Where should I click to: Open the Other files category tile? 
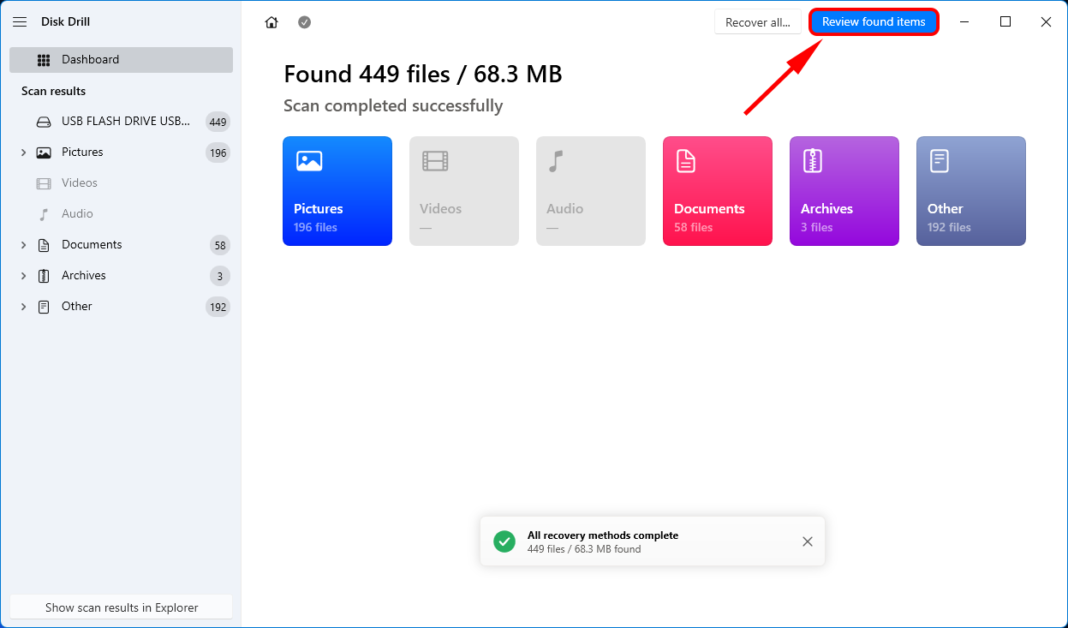(x=970, y=191)
